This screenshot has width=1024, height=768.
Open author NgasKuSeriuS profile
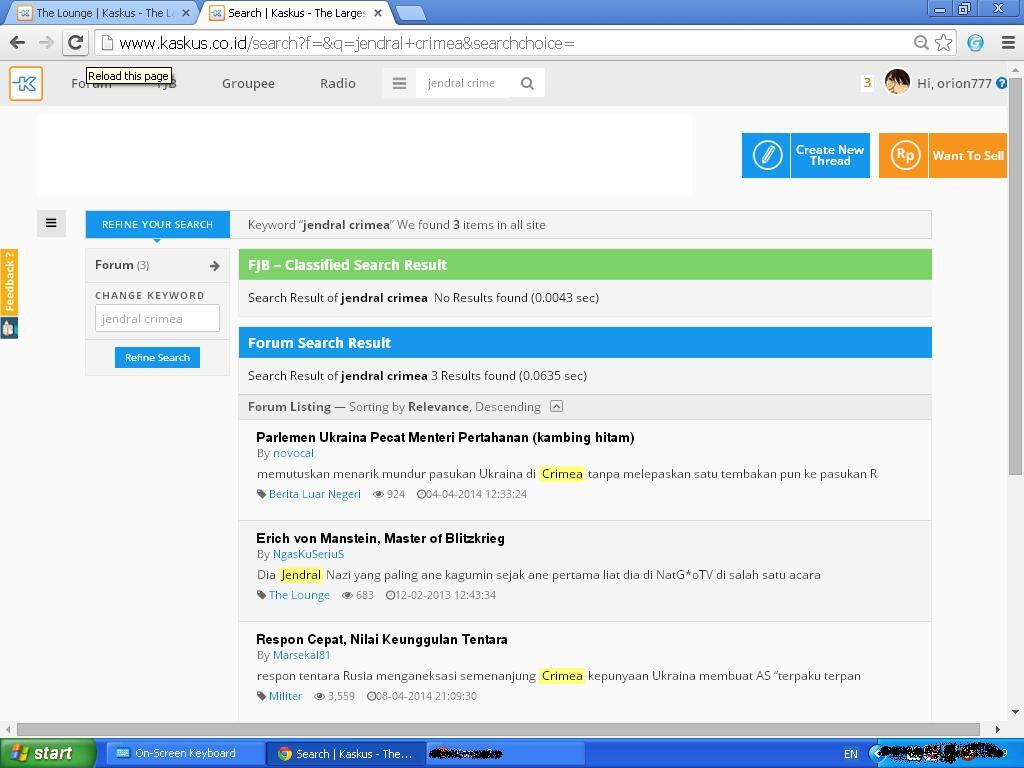coord(308,554)
